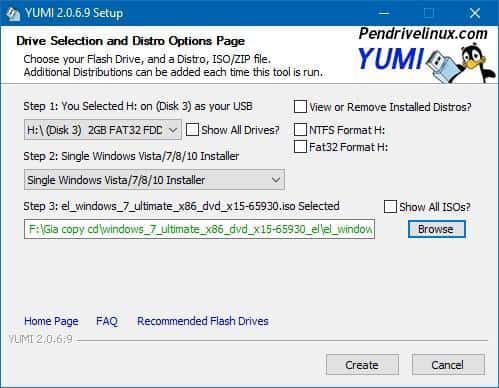Screen dimensions: 499x388
Task: Open the FAQ link
Action: coord(107,321)
